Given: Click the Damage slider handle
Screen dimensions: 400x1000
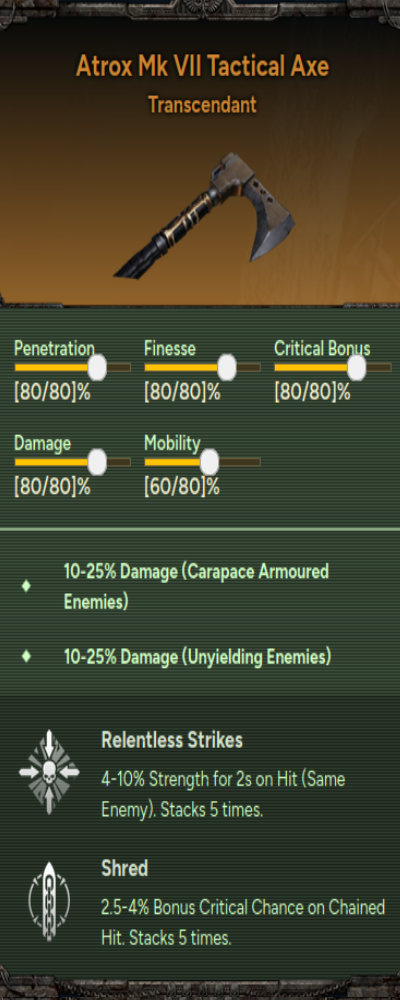Looking at the screenshot, I should [97, 462].
